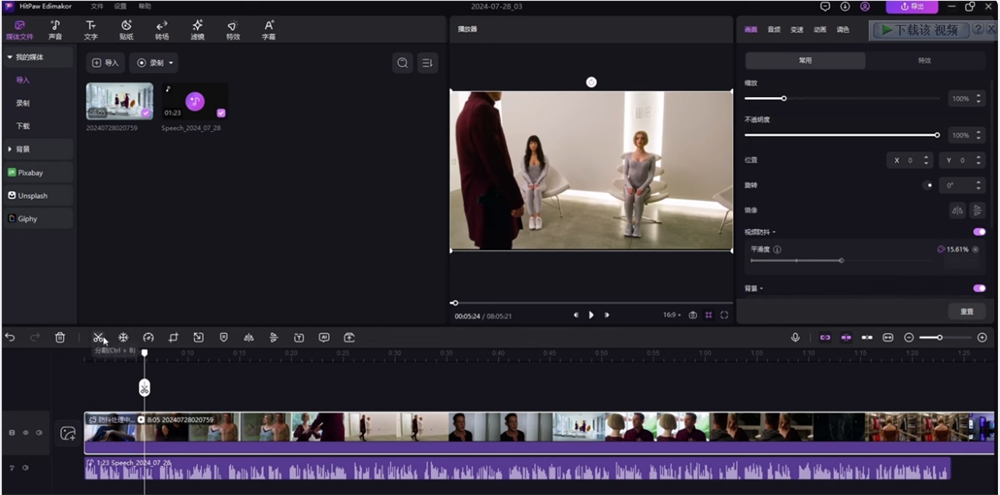Open the speed adjustment tool in timeline toolbar
Screen dimensions: 1000x495
click(148, 338)
